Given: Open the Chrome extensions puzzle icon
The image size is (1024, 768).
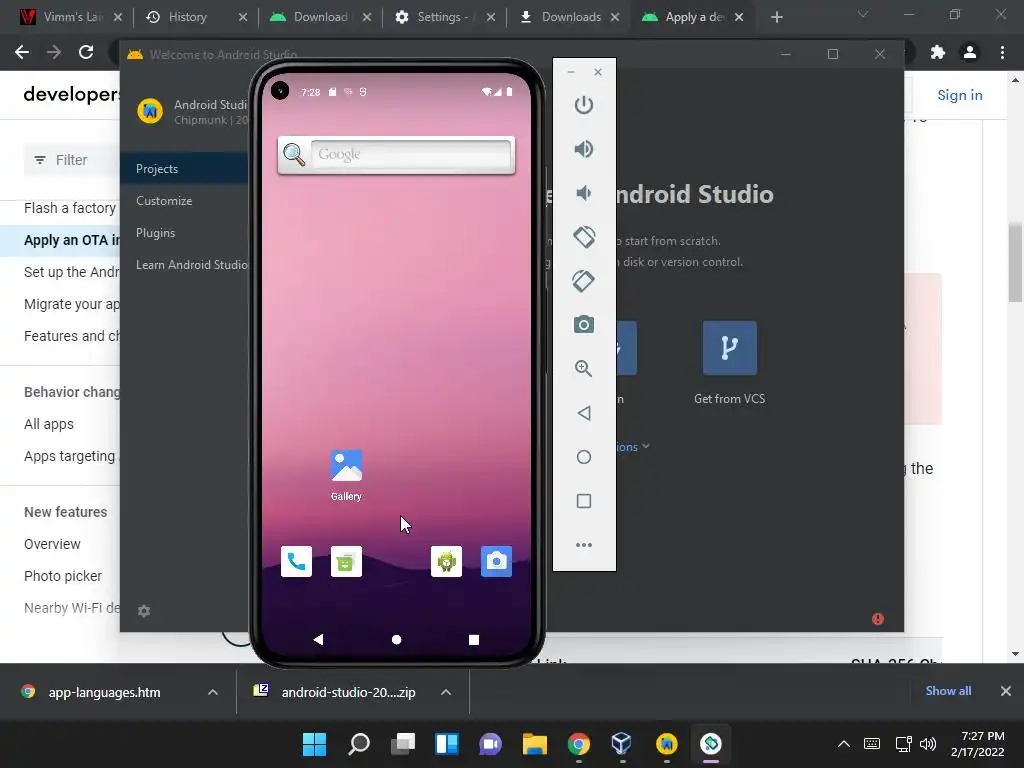Looking at the screenshot, I should (938, 52).
